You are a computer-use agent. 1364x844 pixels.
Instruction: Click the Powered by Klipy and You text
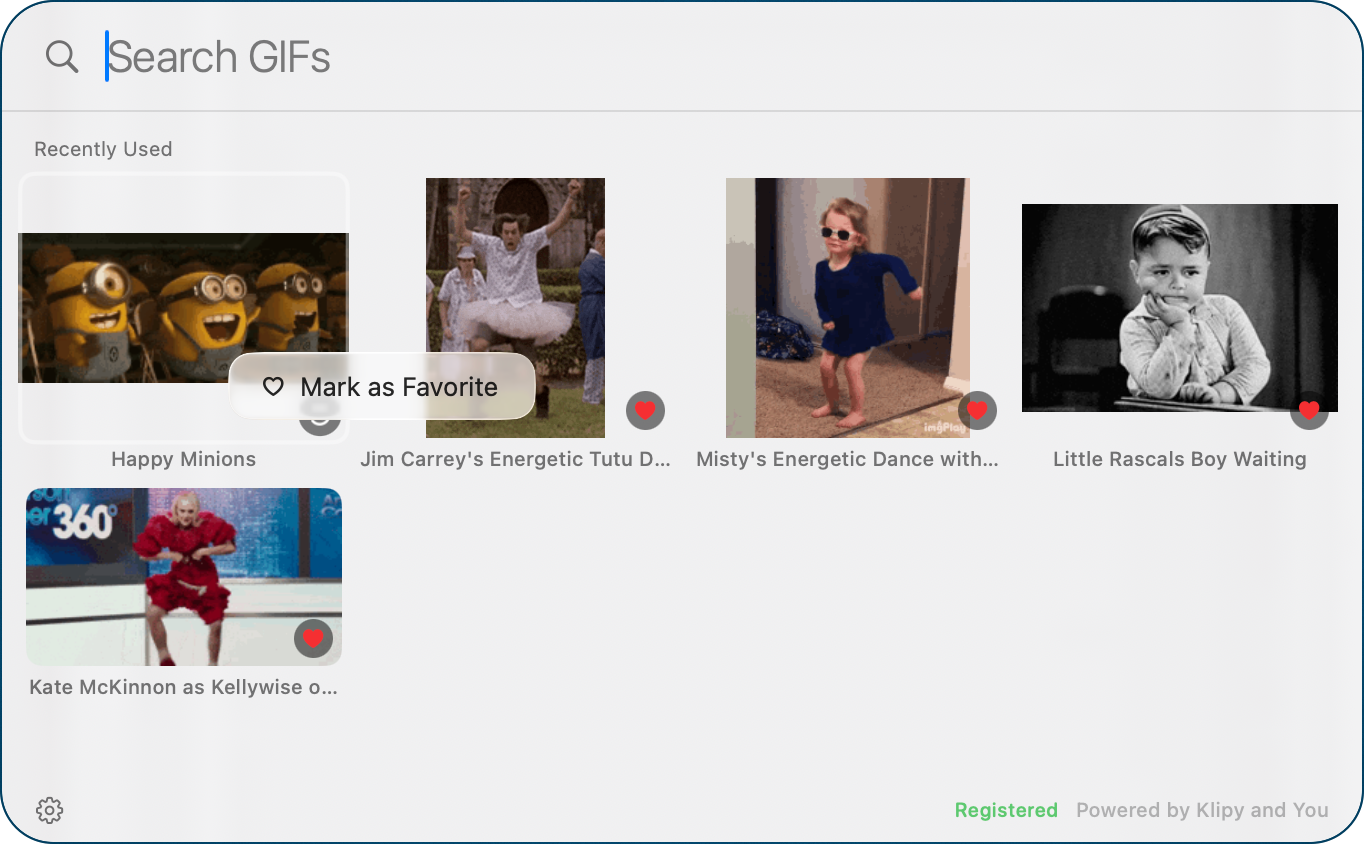pyautogui.click(x=1202, y=810)
